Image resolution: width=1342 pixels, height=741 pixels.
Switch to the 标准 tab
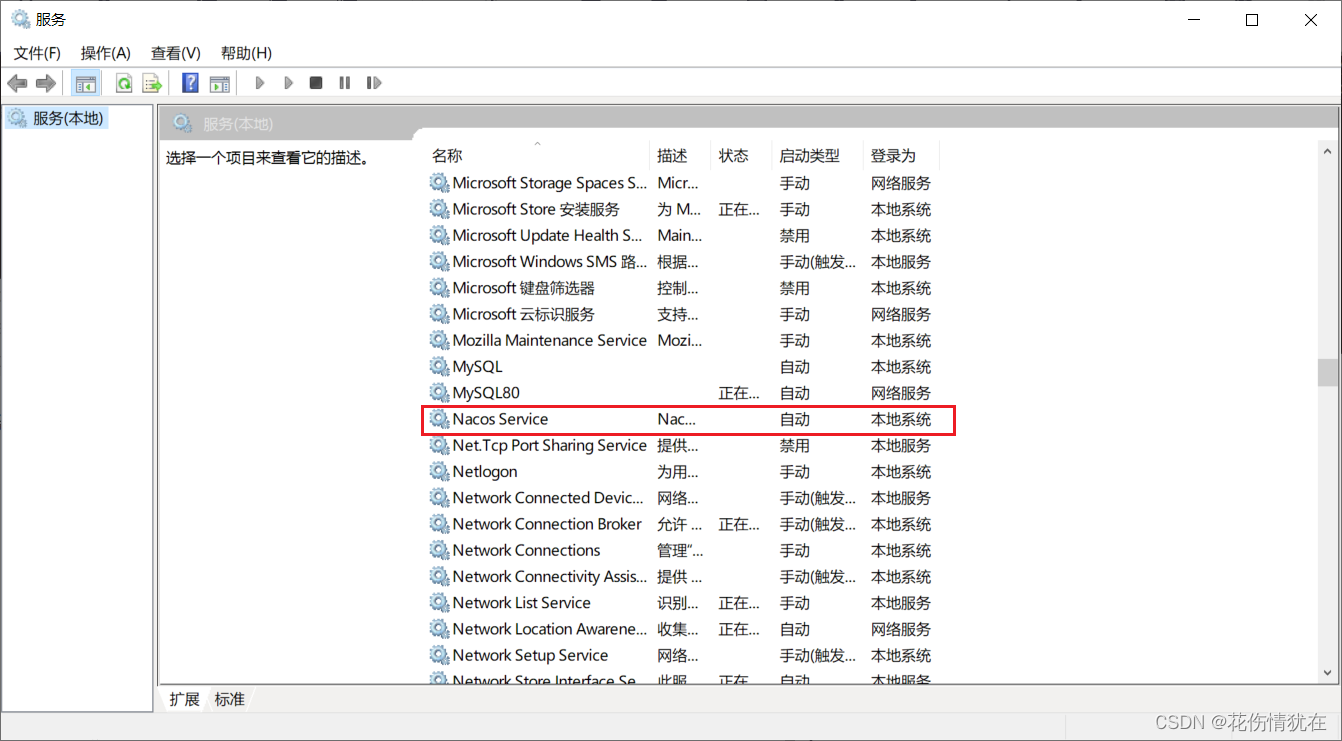coord(230,699)
